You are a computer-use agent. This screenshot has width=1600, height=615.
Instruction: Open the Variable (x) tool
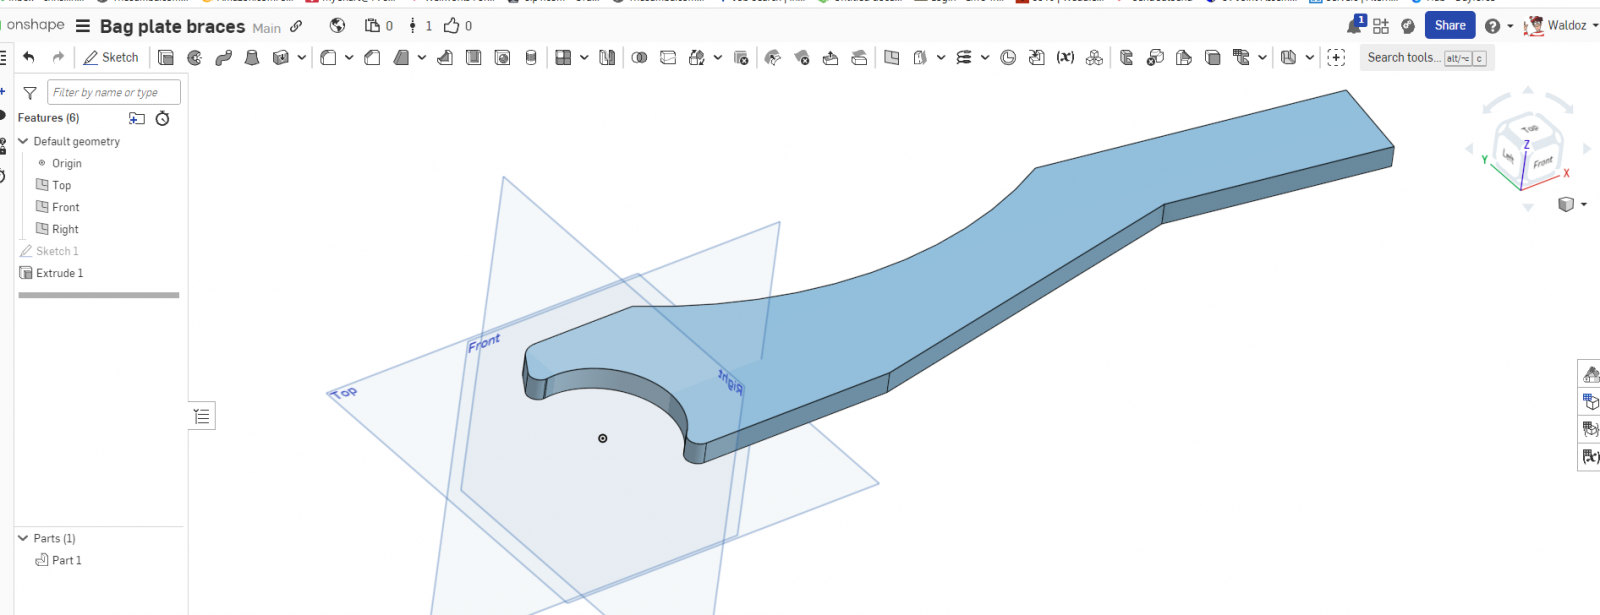point(1065,58)
